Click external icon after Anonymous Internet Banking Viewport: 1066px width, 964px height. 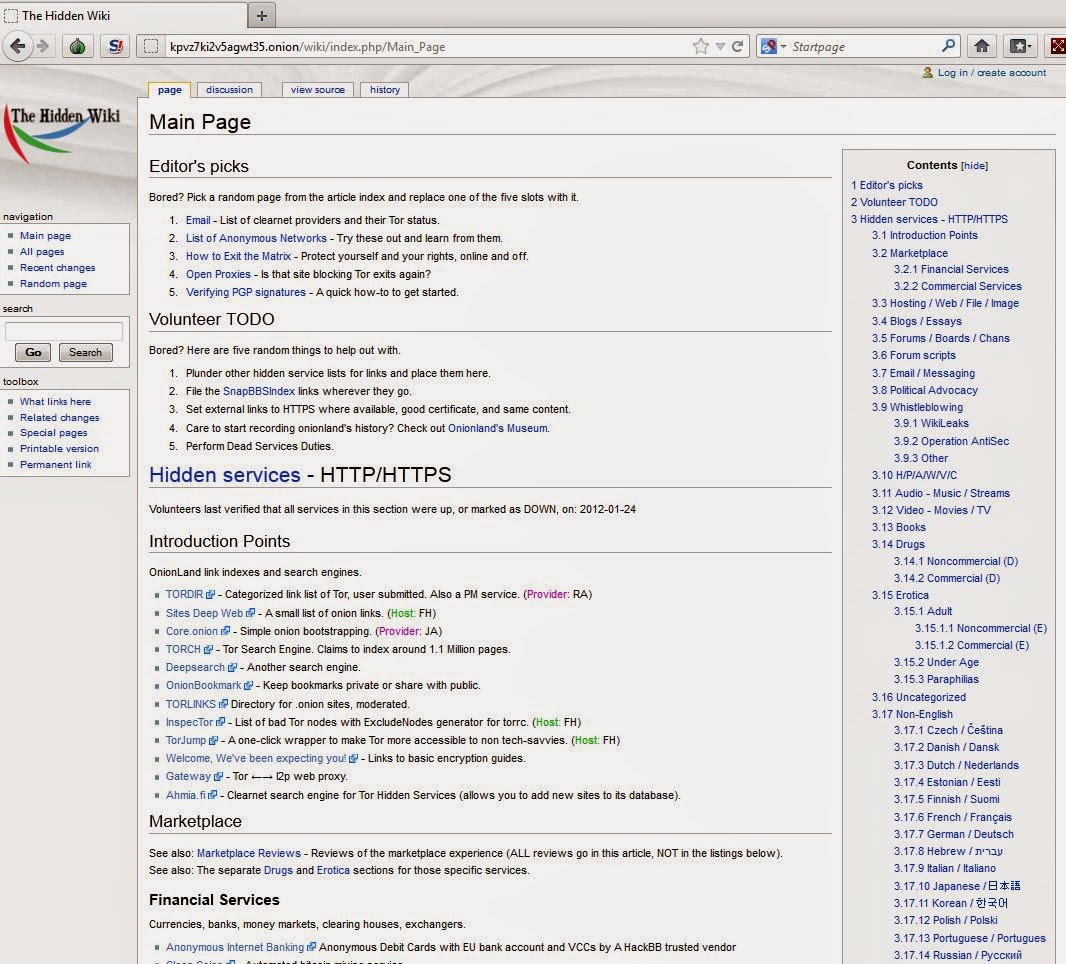click(x=311, y=947)
